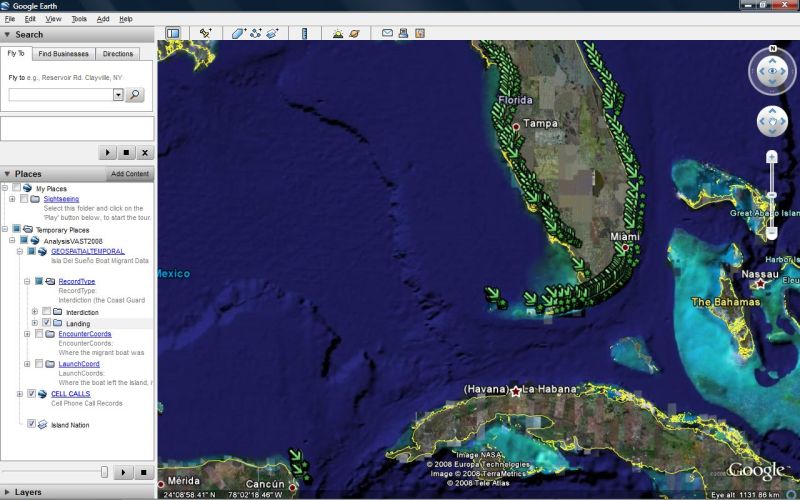This screenshot has height=500, width=800.
Task: Open the Fly to dropdown arrow
Action: [118, 94]
